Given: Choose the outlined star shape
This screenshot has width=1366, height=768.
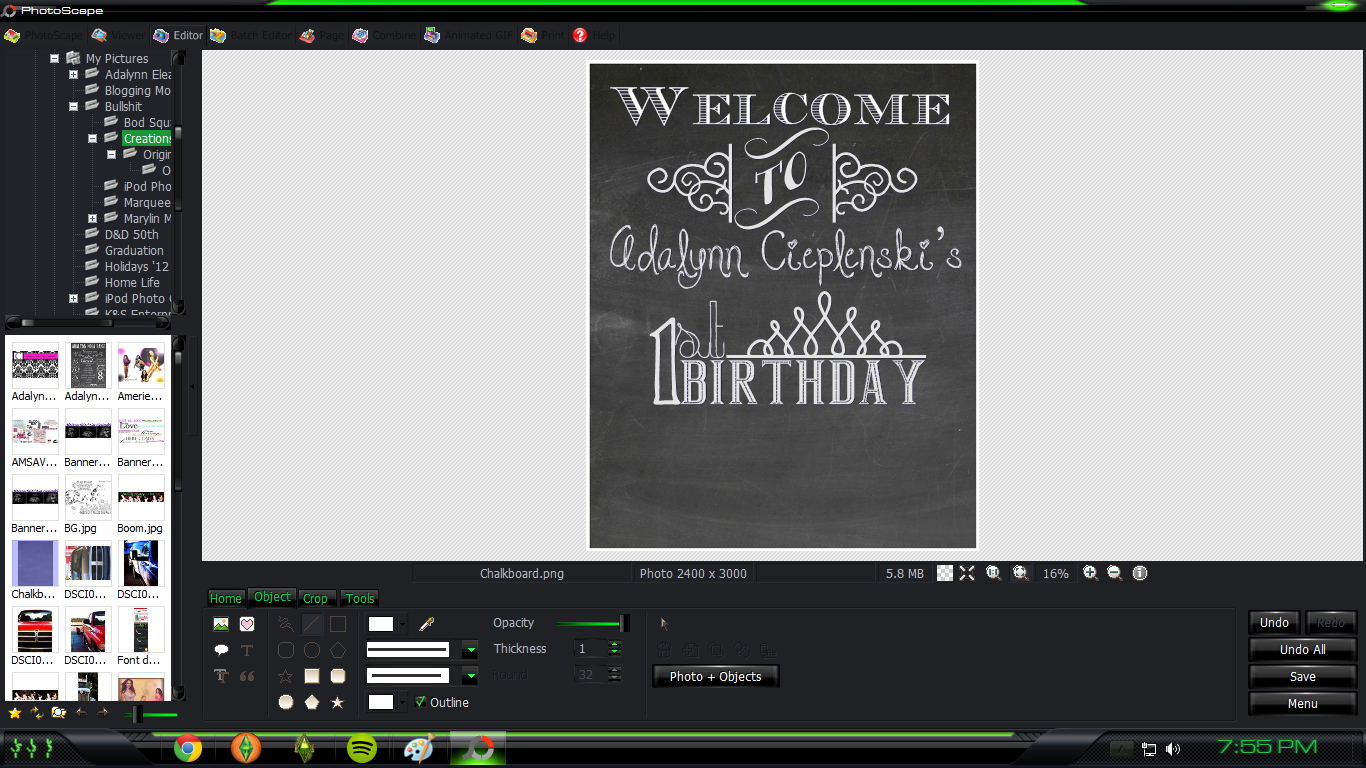Looking at the screenshot, I should (x=286, y=676).
